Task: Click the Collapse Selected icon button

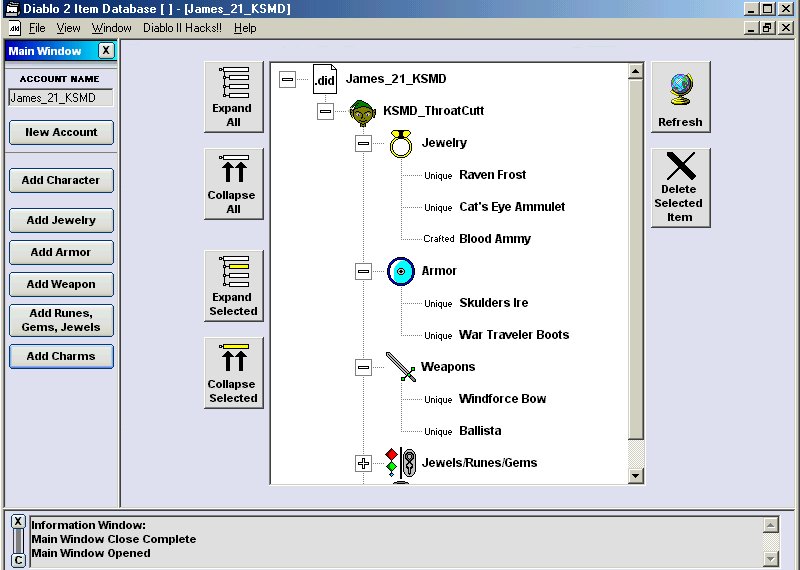Action: (x=234, y=373)
